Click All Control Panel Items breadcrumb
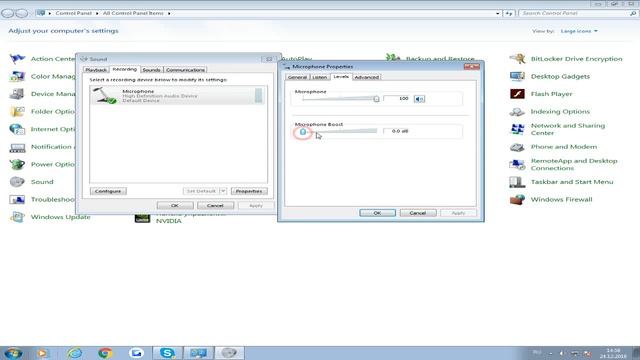This screenshot has height=360, width=640. point(133,13)
